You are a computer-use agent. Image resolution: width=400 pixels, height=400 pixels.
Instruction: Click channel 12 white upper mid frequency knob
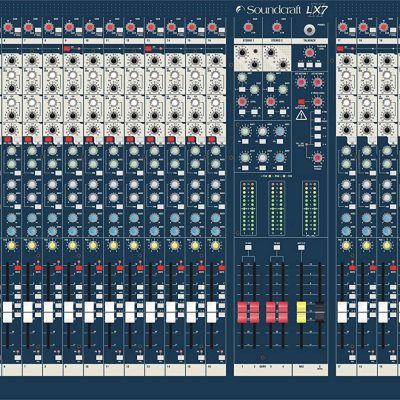[134, 75]
